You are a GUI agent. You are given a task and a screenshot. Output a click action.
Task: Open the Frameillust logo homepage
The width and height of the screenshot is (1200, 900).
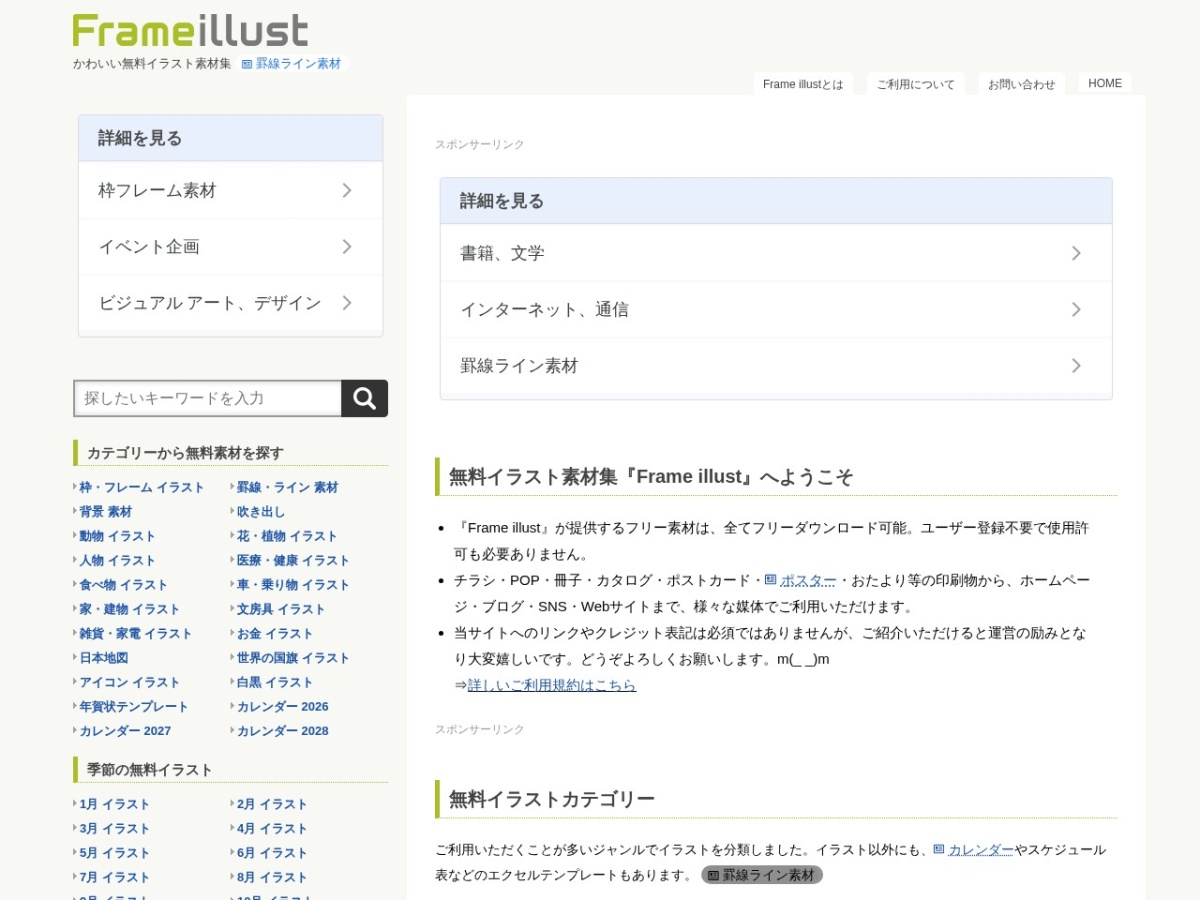tap(190, 30)
